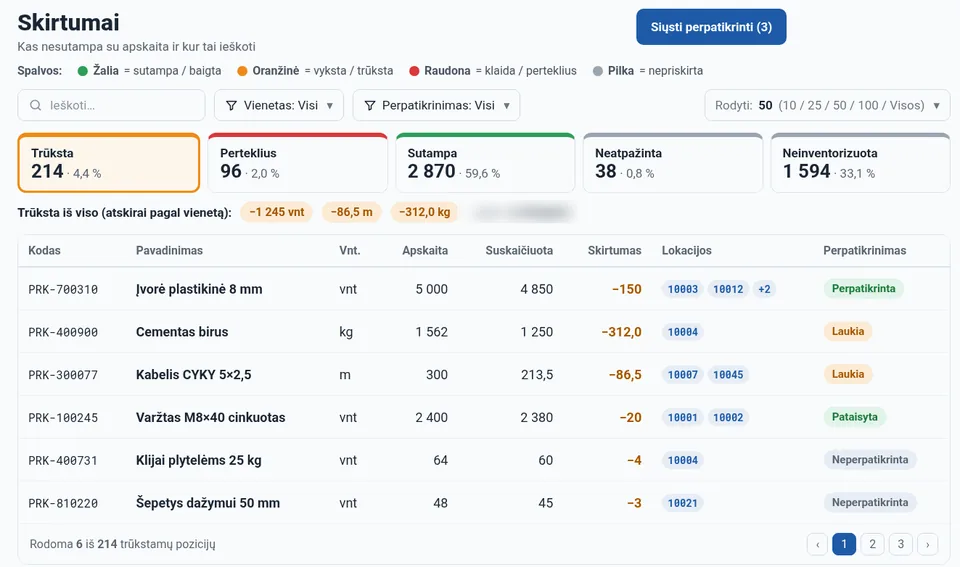
Task: Click code PRK-300077
Action: click(63, 375)
